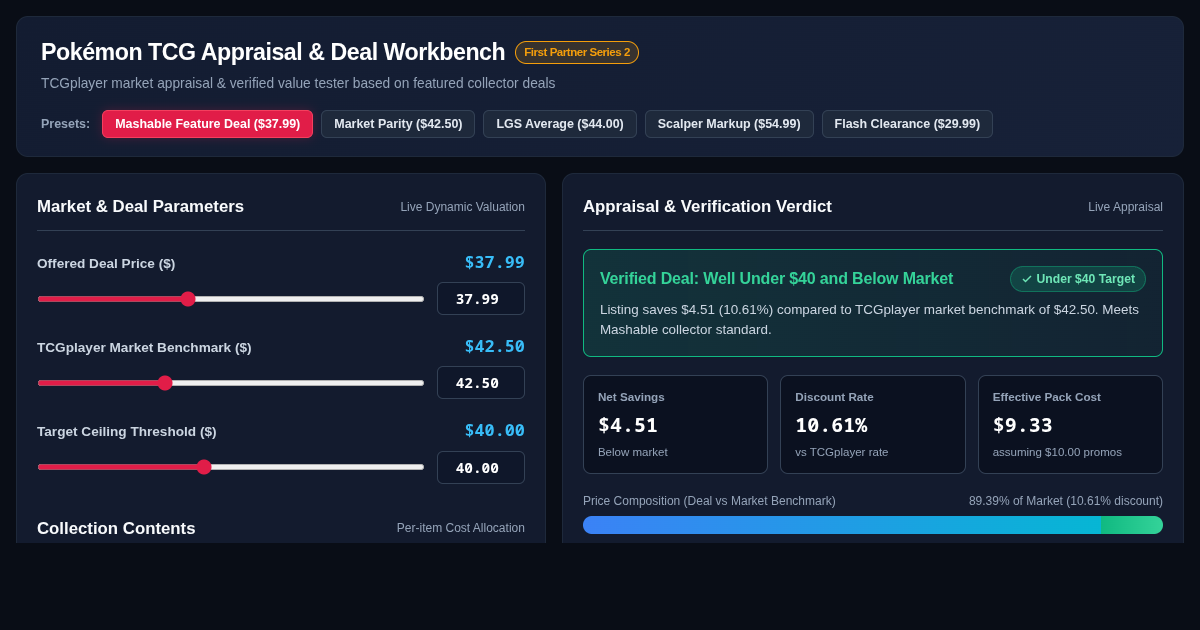Click the Net Savings $4.51 card
Screen dimensions: 1200x630
[675, 424]
